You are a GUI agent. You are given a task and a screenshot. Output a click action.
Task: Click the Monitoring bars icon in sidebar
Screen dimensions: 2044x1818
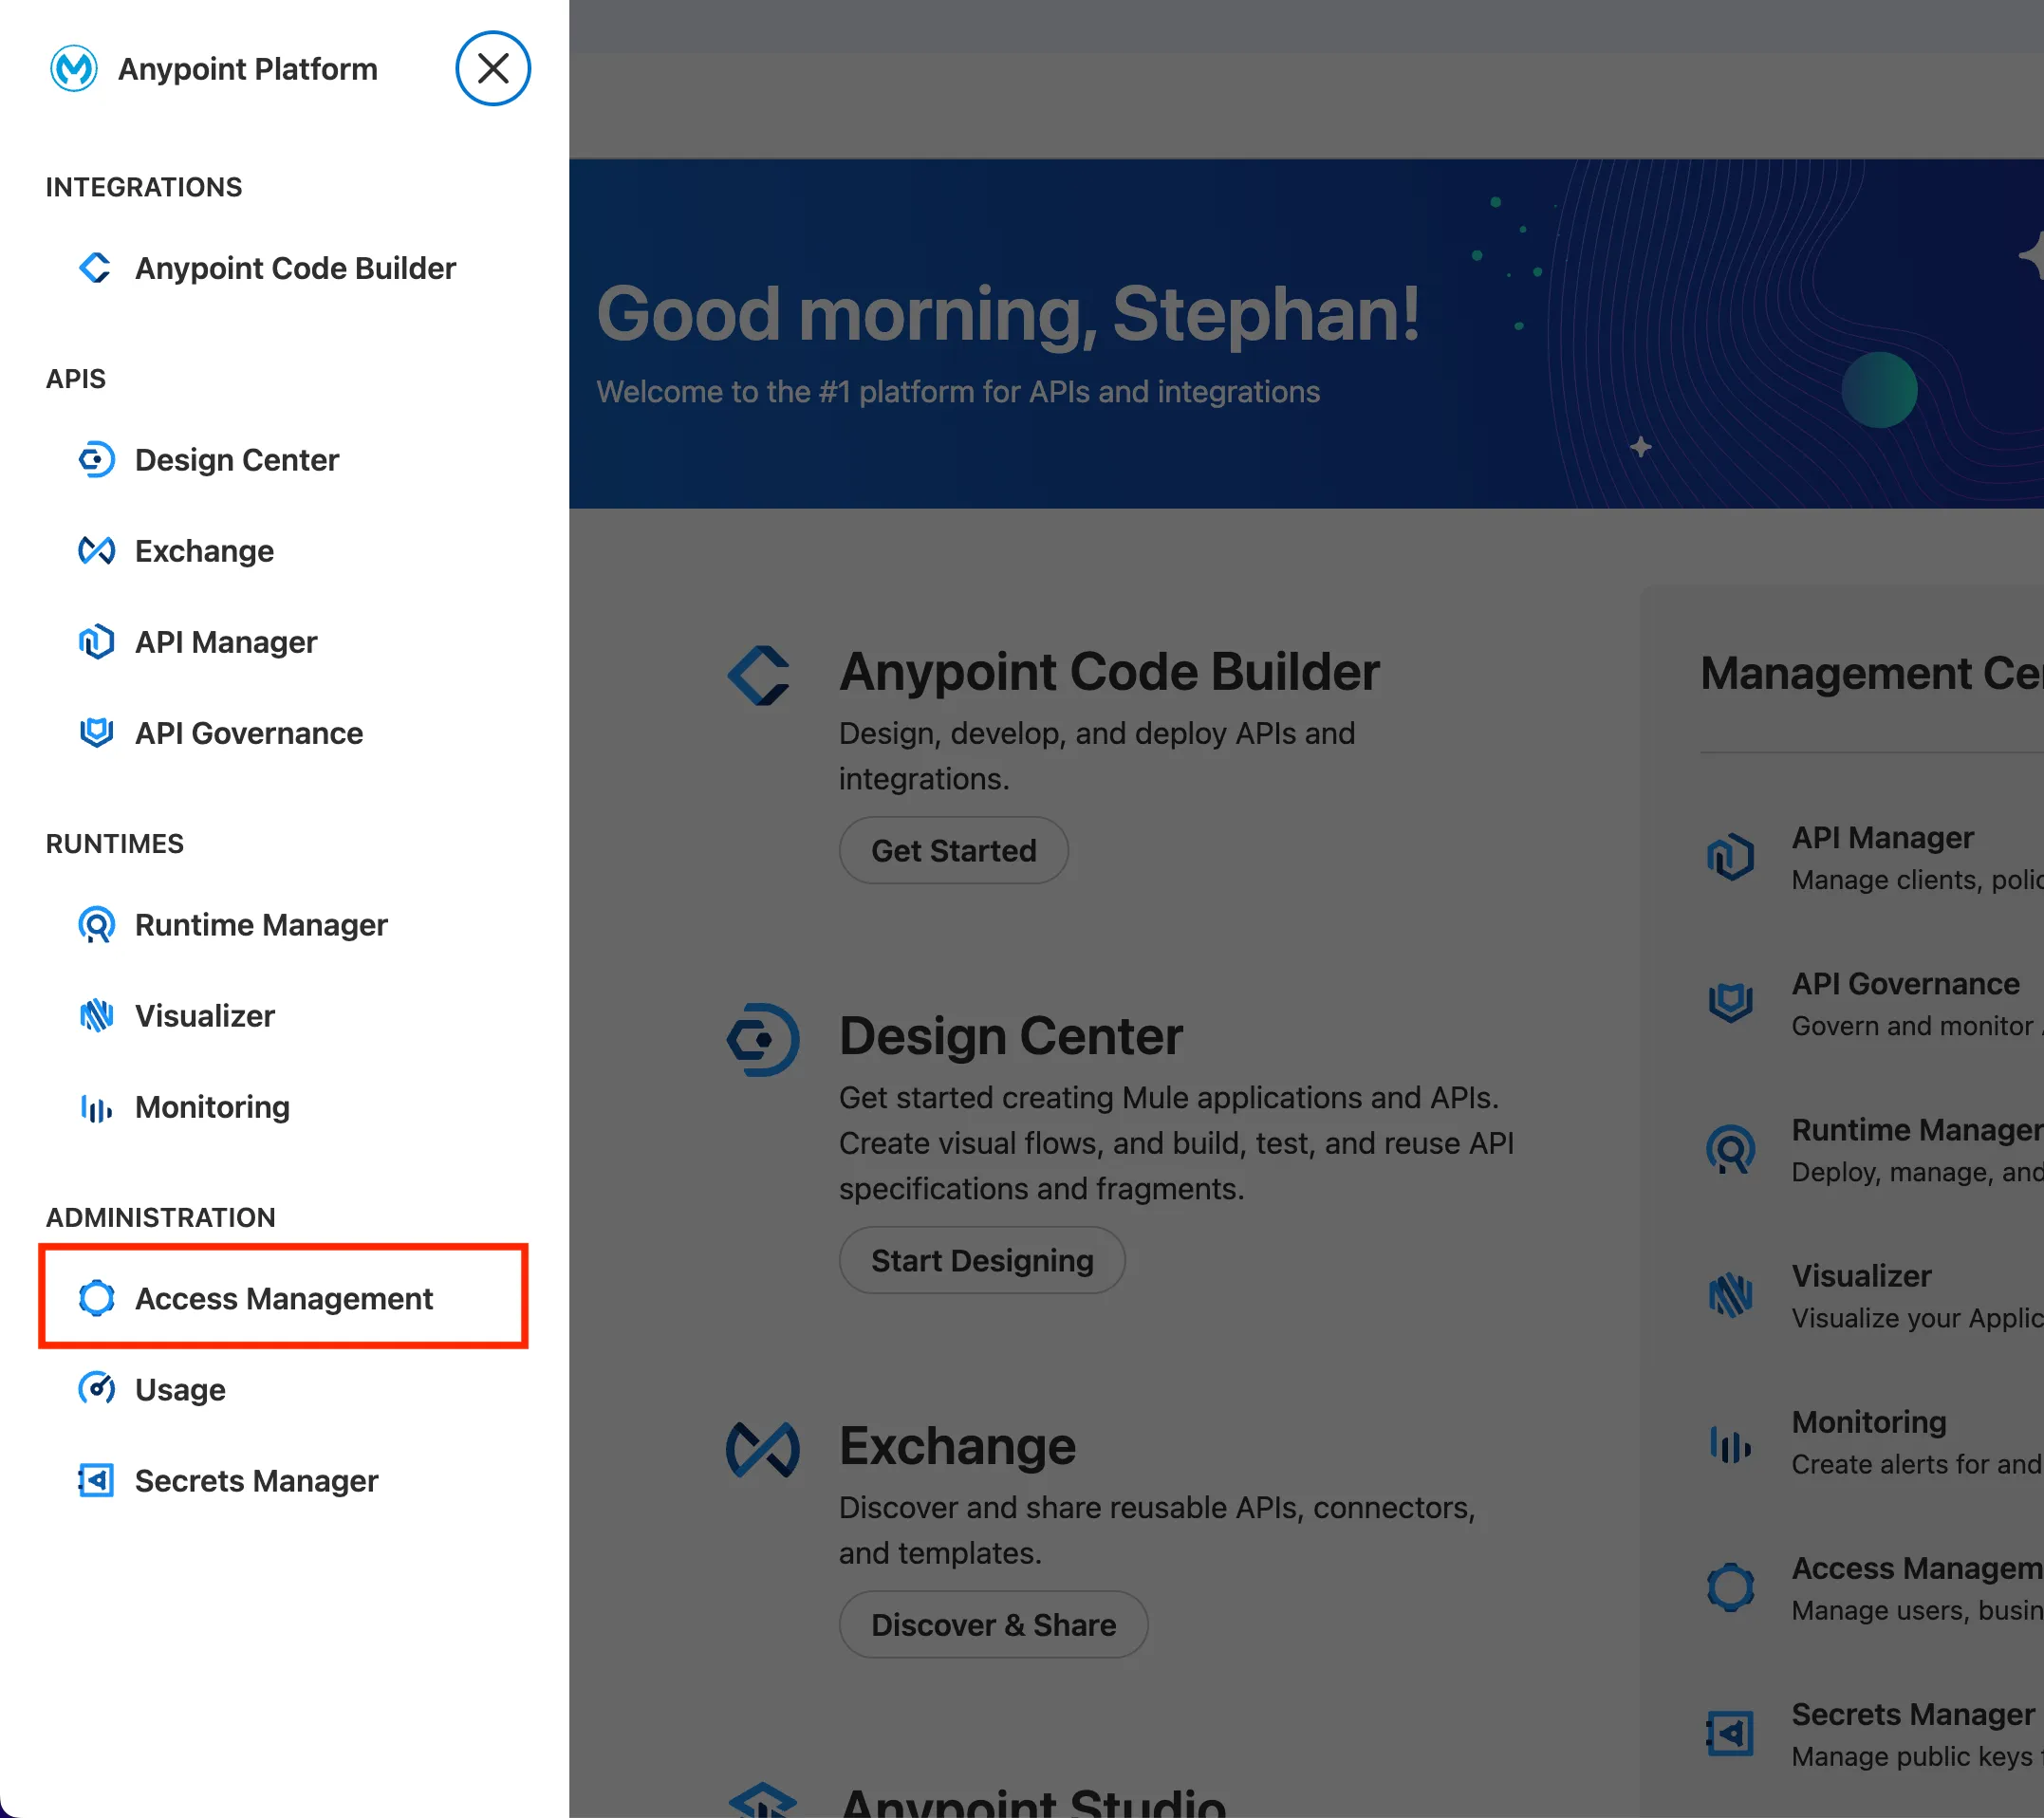click(96, 1107)
